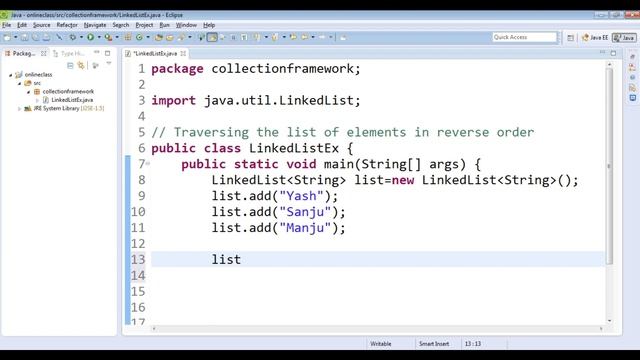
Task: Click the editor vertical scrollbar thumb
Action: click(609, 165)
